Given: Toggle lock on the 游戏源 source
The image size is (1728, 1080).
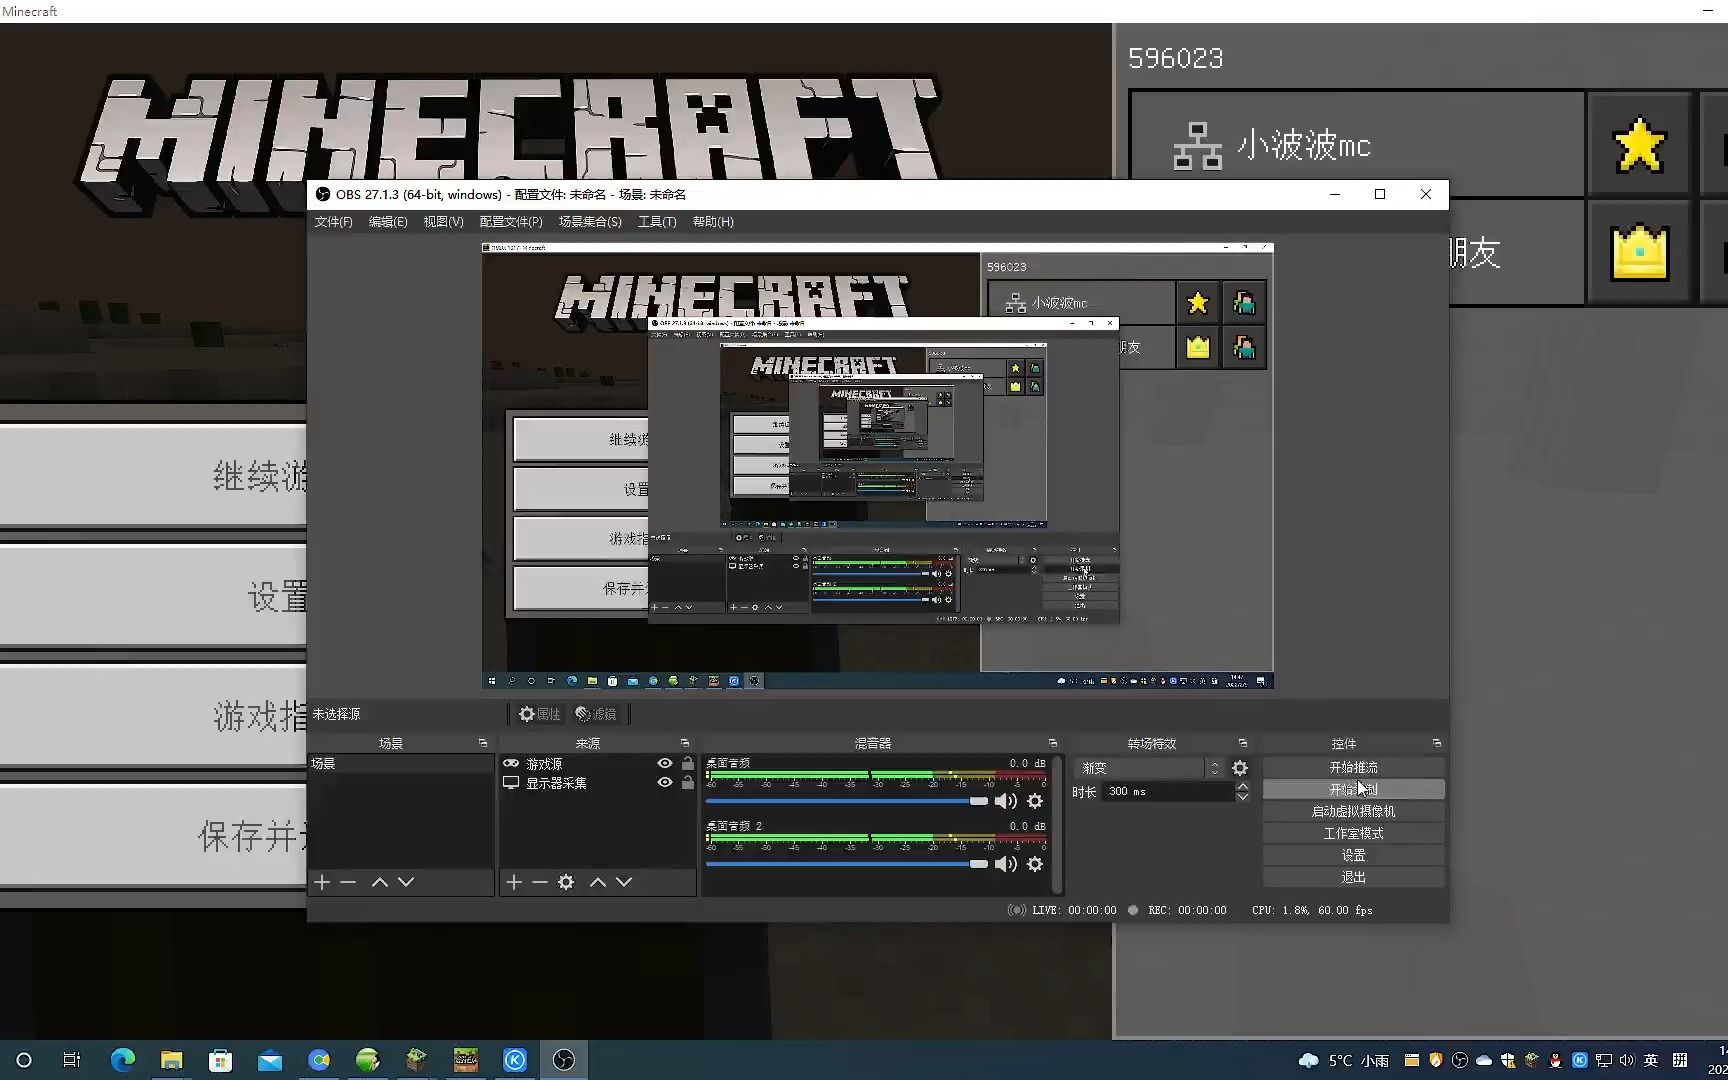Looking at the screenshot, I should click(687, 763).
